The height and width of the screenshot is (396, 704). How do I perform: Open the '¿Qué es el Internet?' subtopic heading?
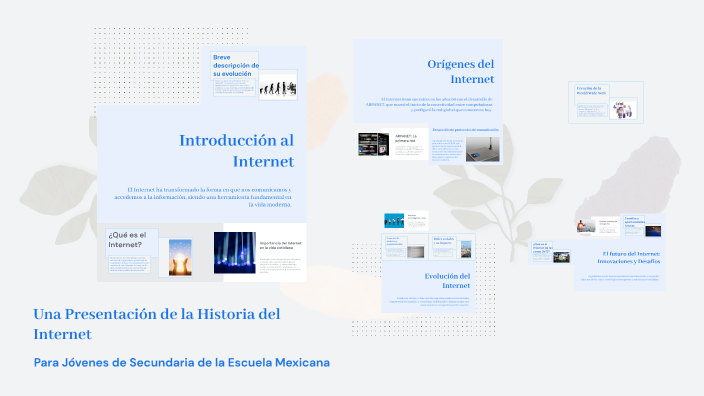128,240
